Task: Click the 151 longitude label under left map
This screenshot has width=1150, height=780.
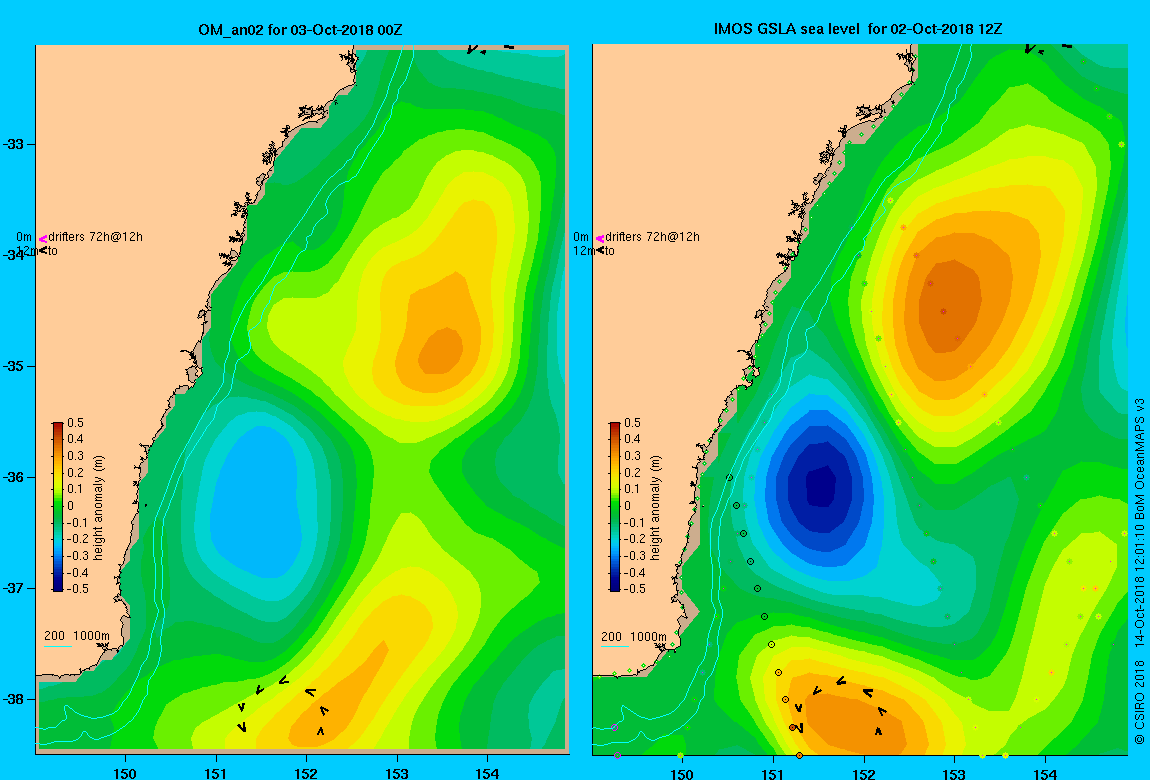Action: (216, 773)
